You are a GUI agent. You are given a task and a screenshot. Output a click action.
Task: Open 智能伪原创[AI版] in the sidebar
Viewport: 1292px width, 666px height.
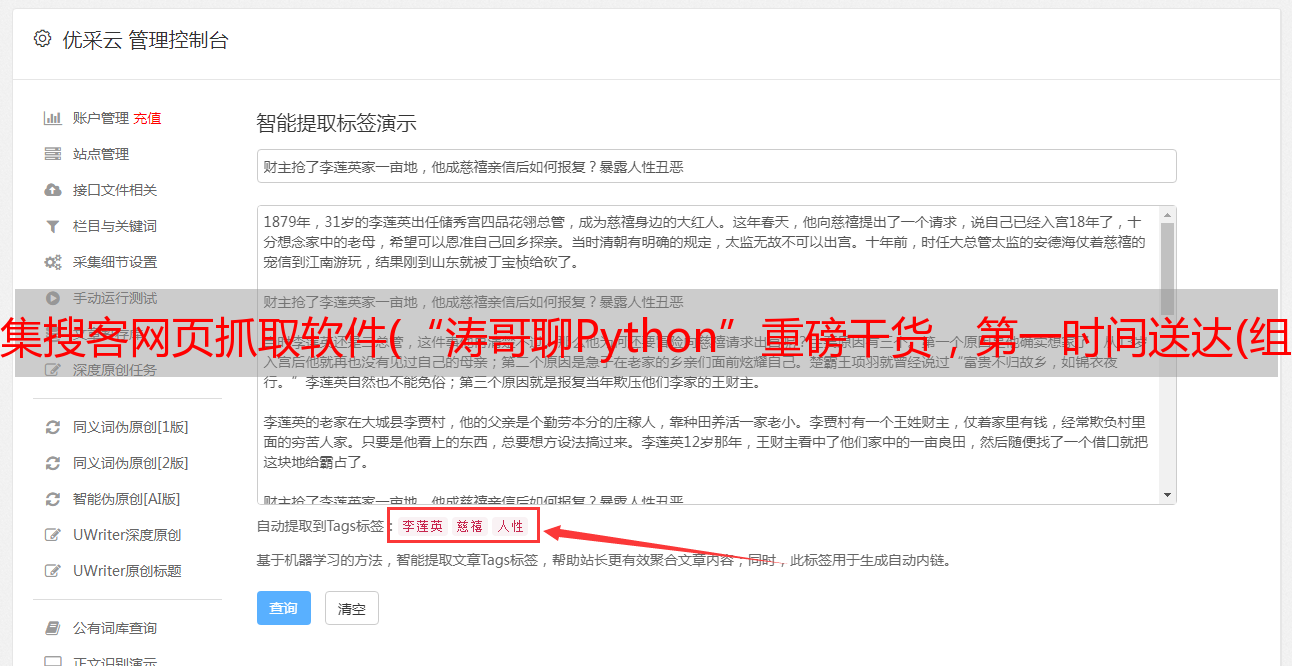(126, 499)
